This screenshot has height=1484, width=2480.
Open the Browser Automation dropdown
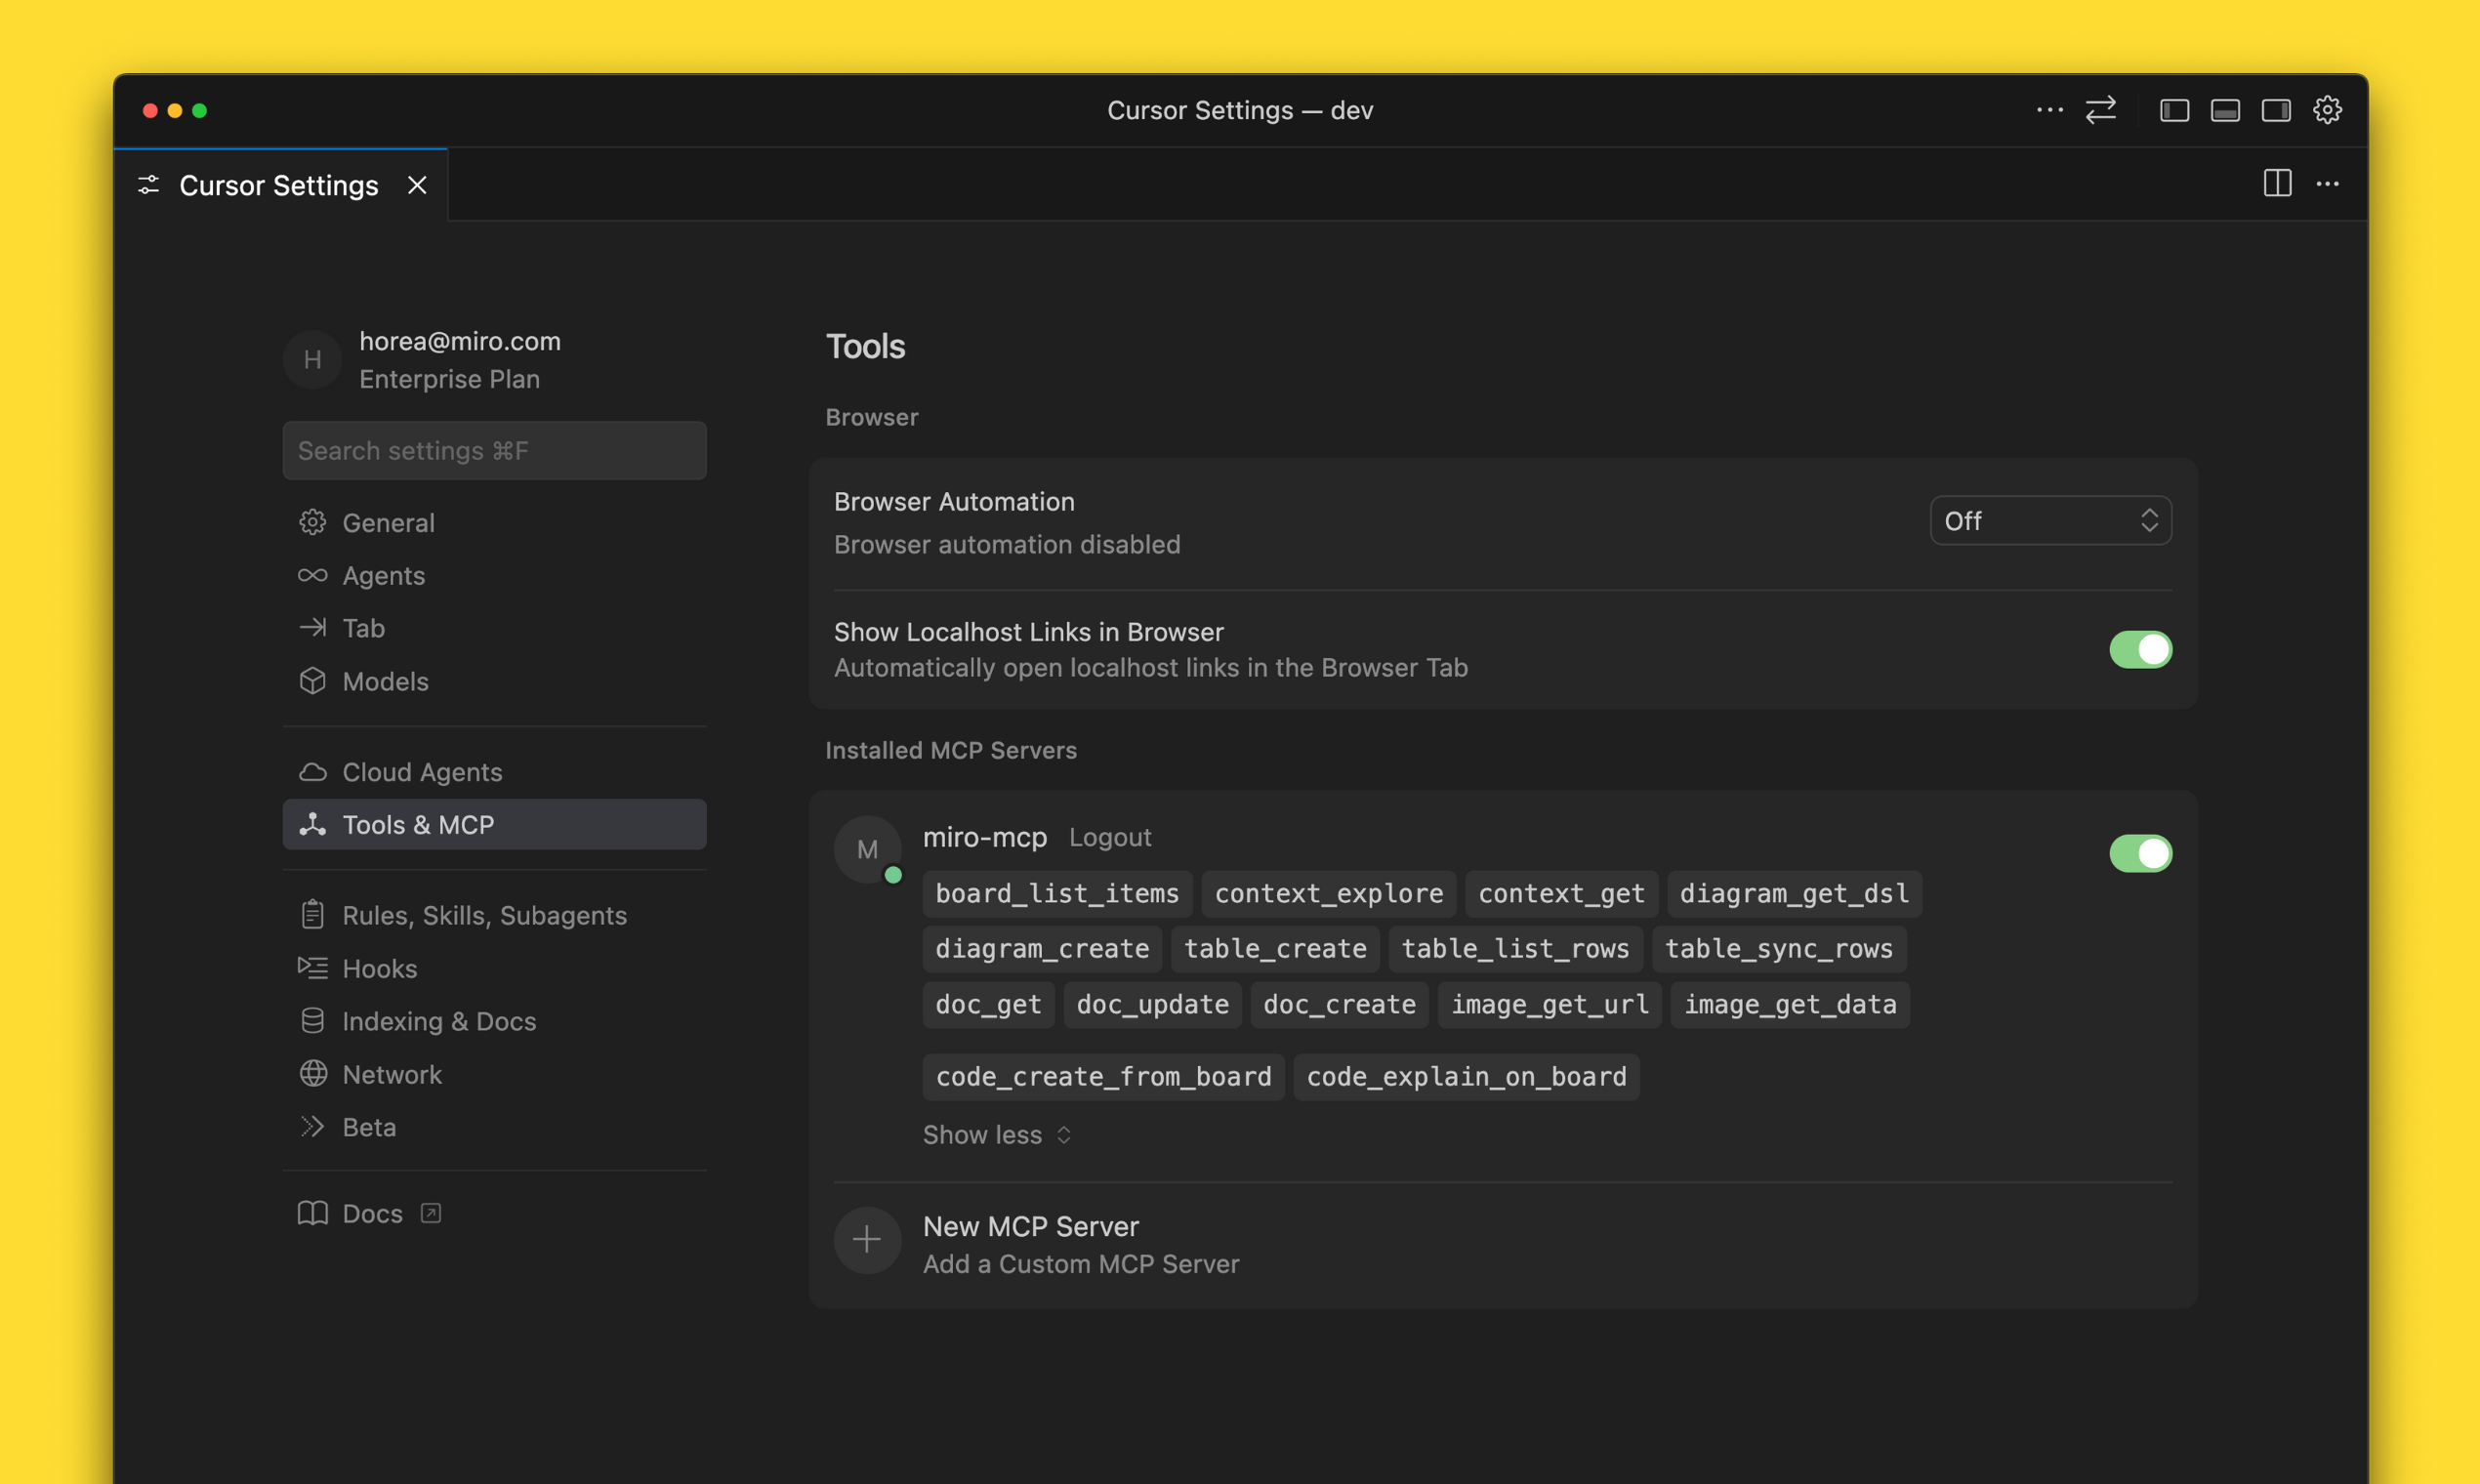(x=2050, y=520)
